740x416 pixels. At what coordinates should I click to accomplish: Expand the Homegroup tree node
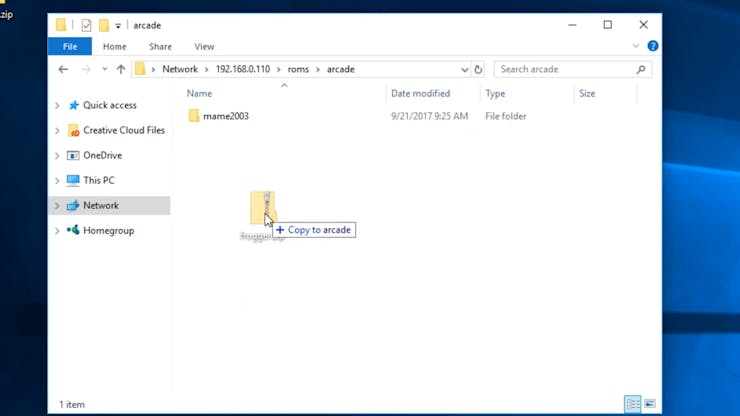[x=57, y=230]
